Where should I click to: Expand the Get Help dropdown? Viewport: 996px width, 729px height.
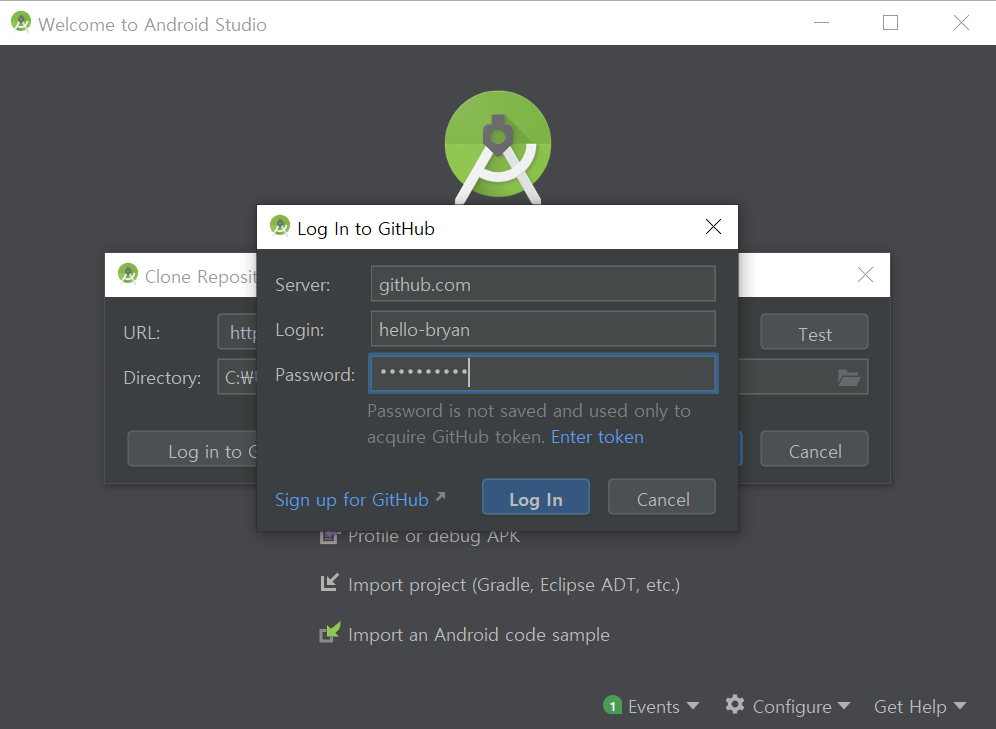point(920,706)
